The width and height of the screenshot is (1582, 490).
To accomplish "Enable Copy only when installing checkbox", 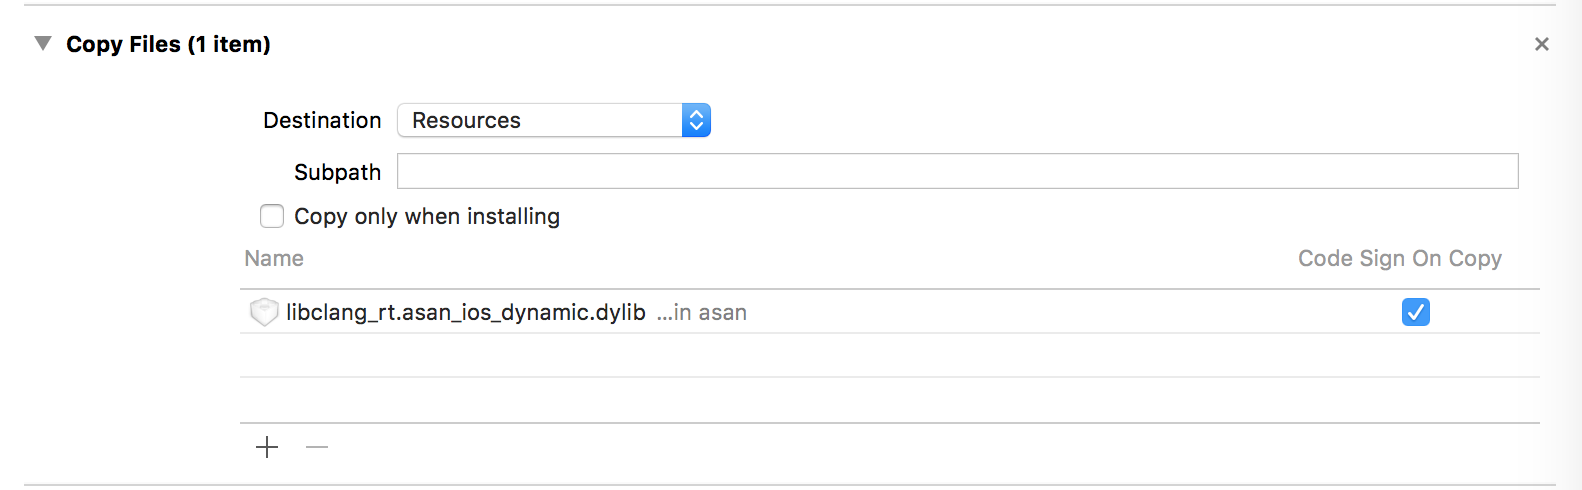I will pos(272,216).
